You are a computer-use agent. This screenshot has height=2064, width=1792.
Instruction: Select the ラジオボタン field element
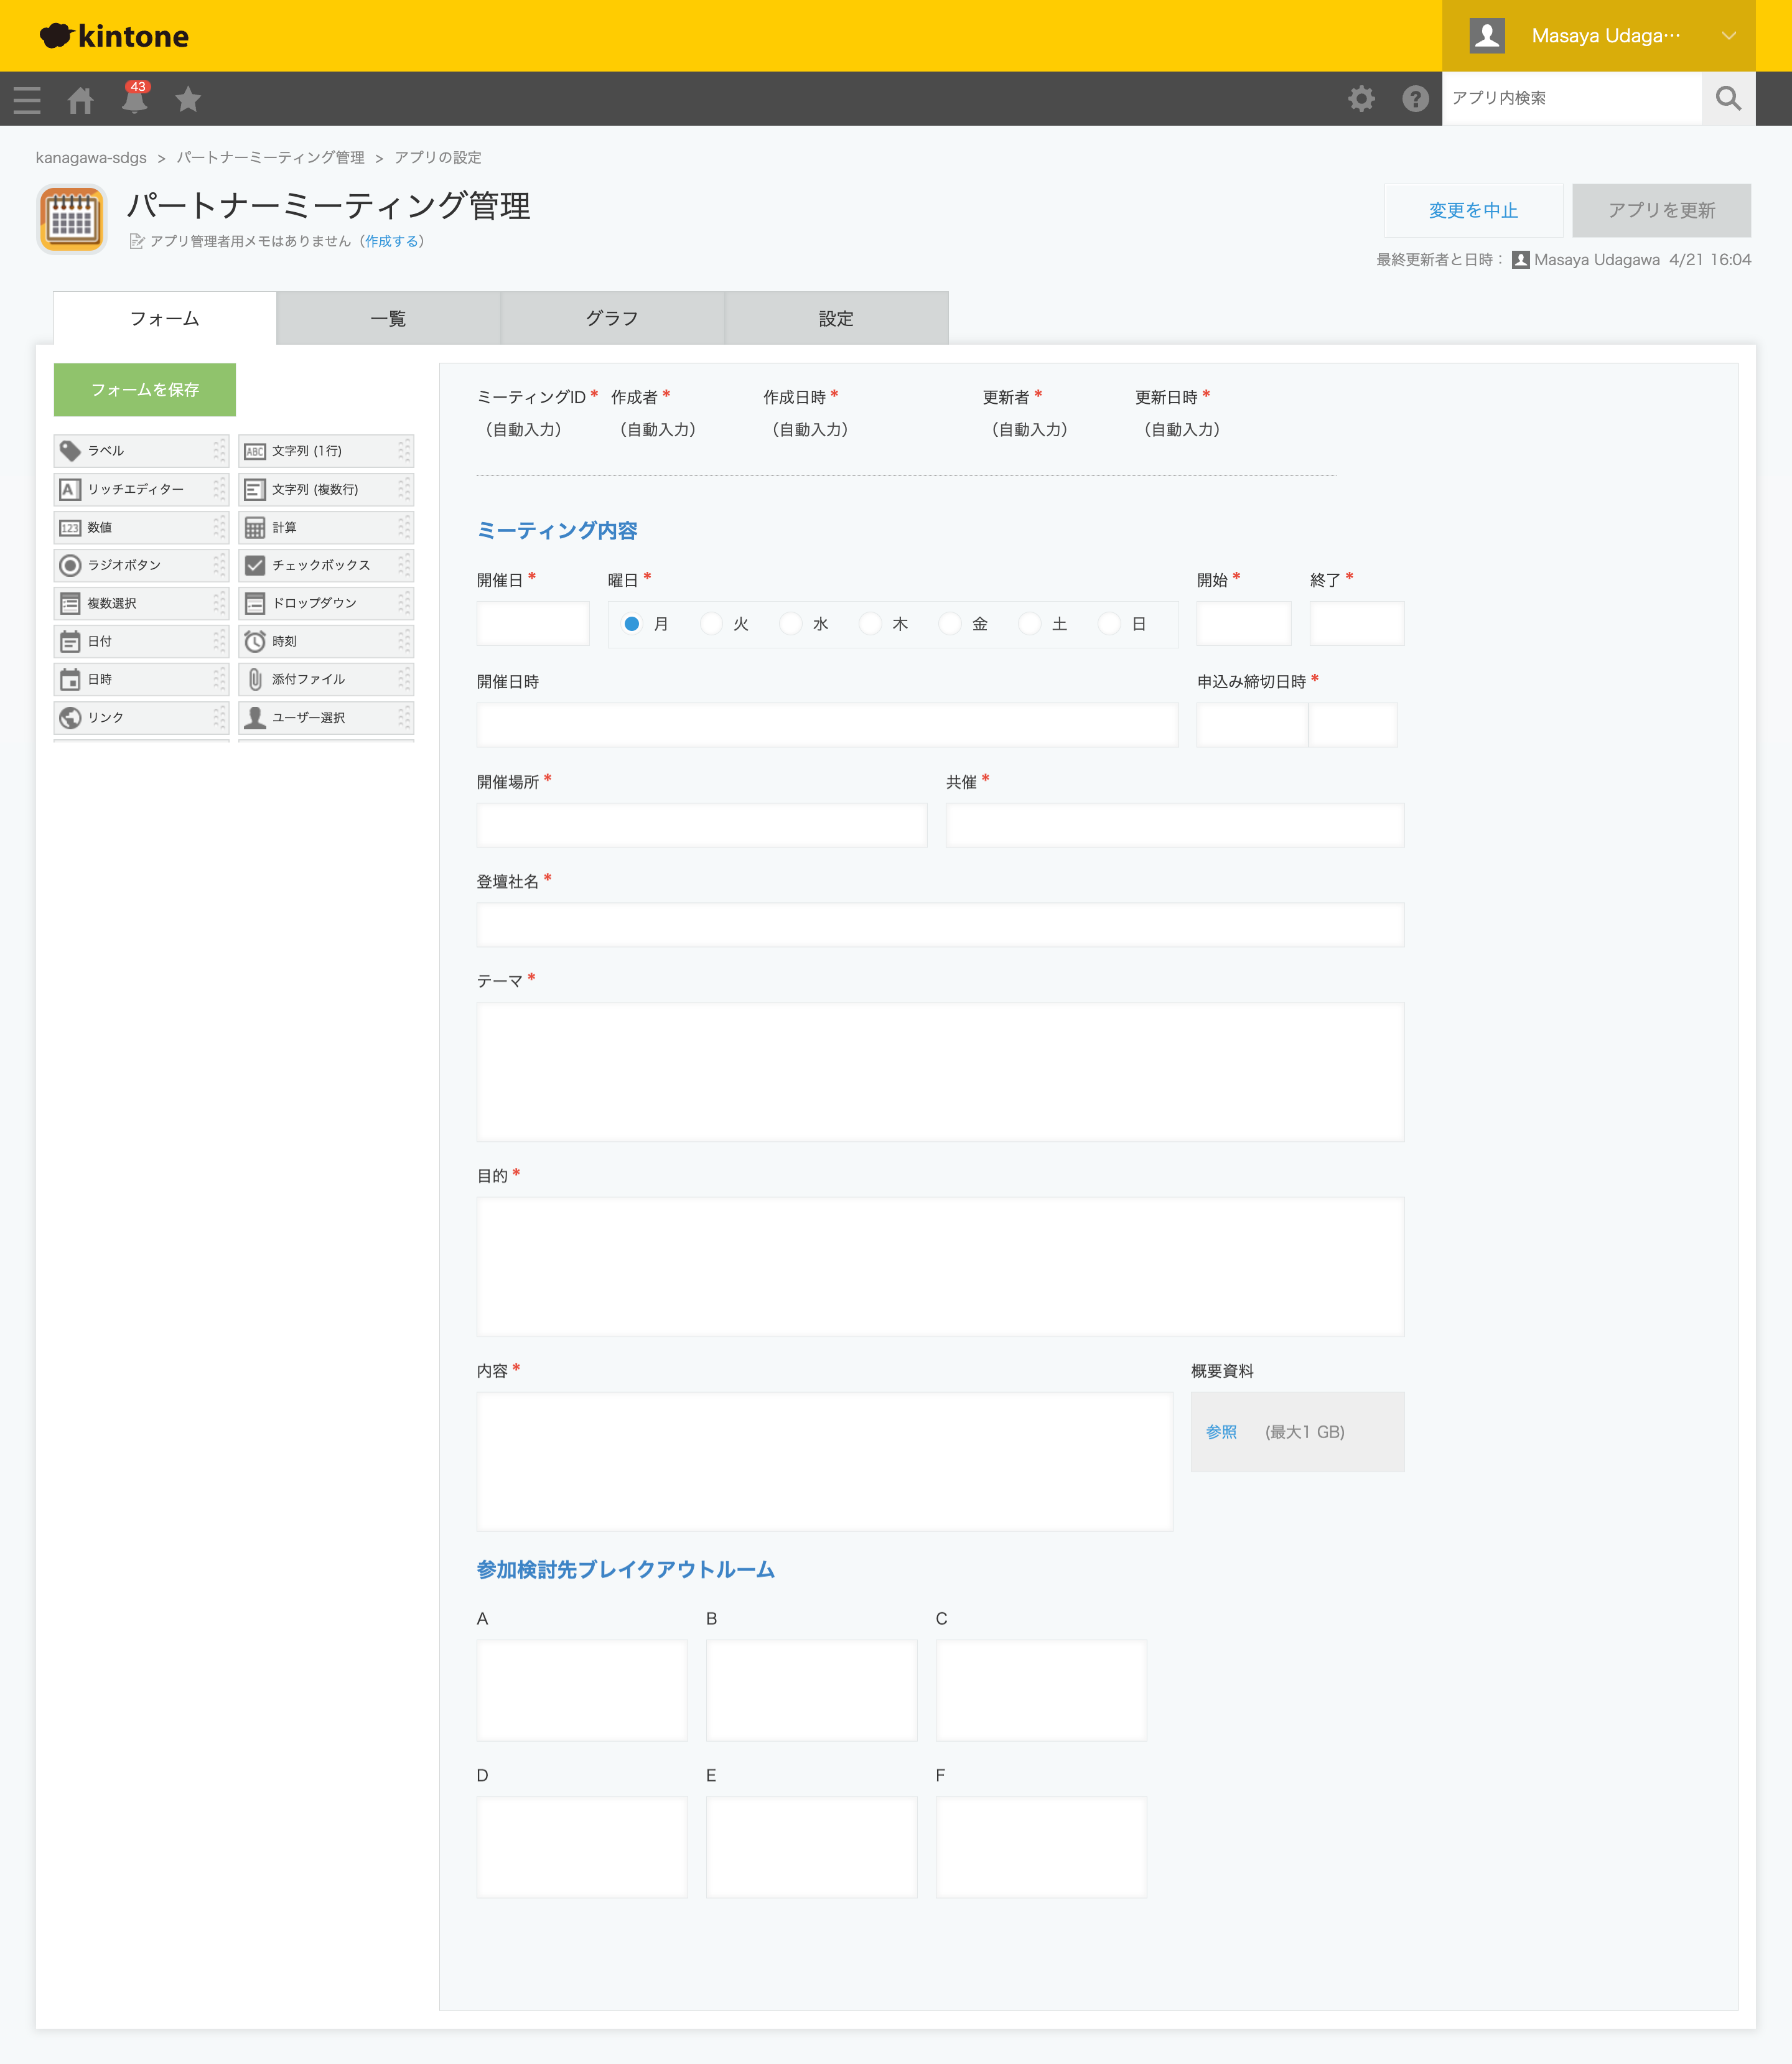(x=140, y=565)
